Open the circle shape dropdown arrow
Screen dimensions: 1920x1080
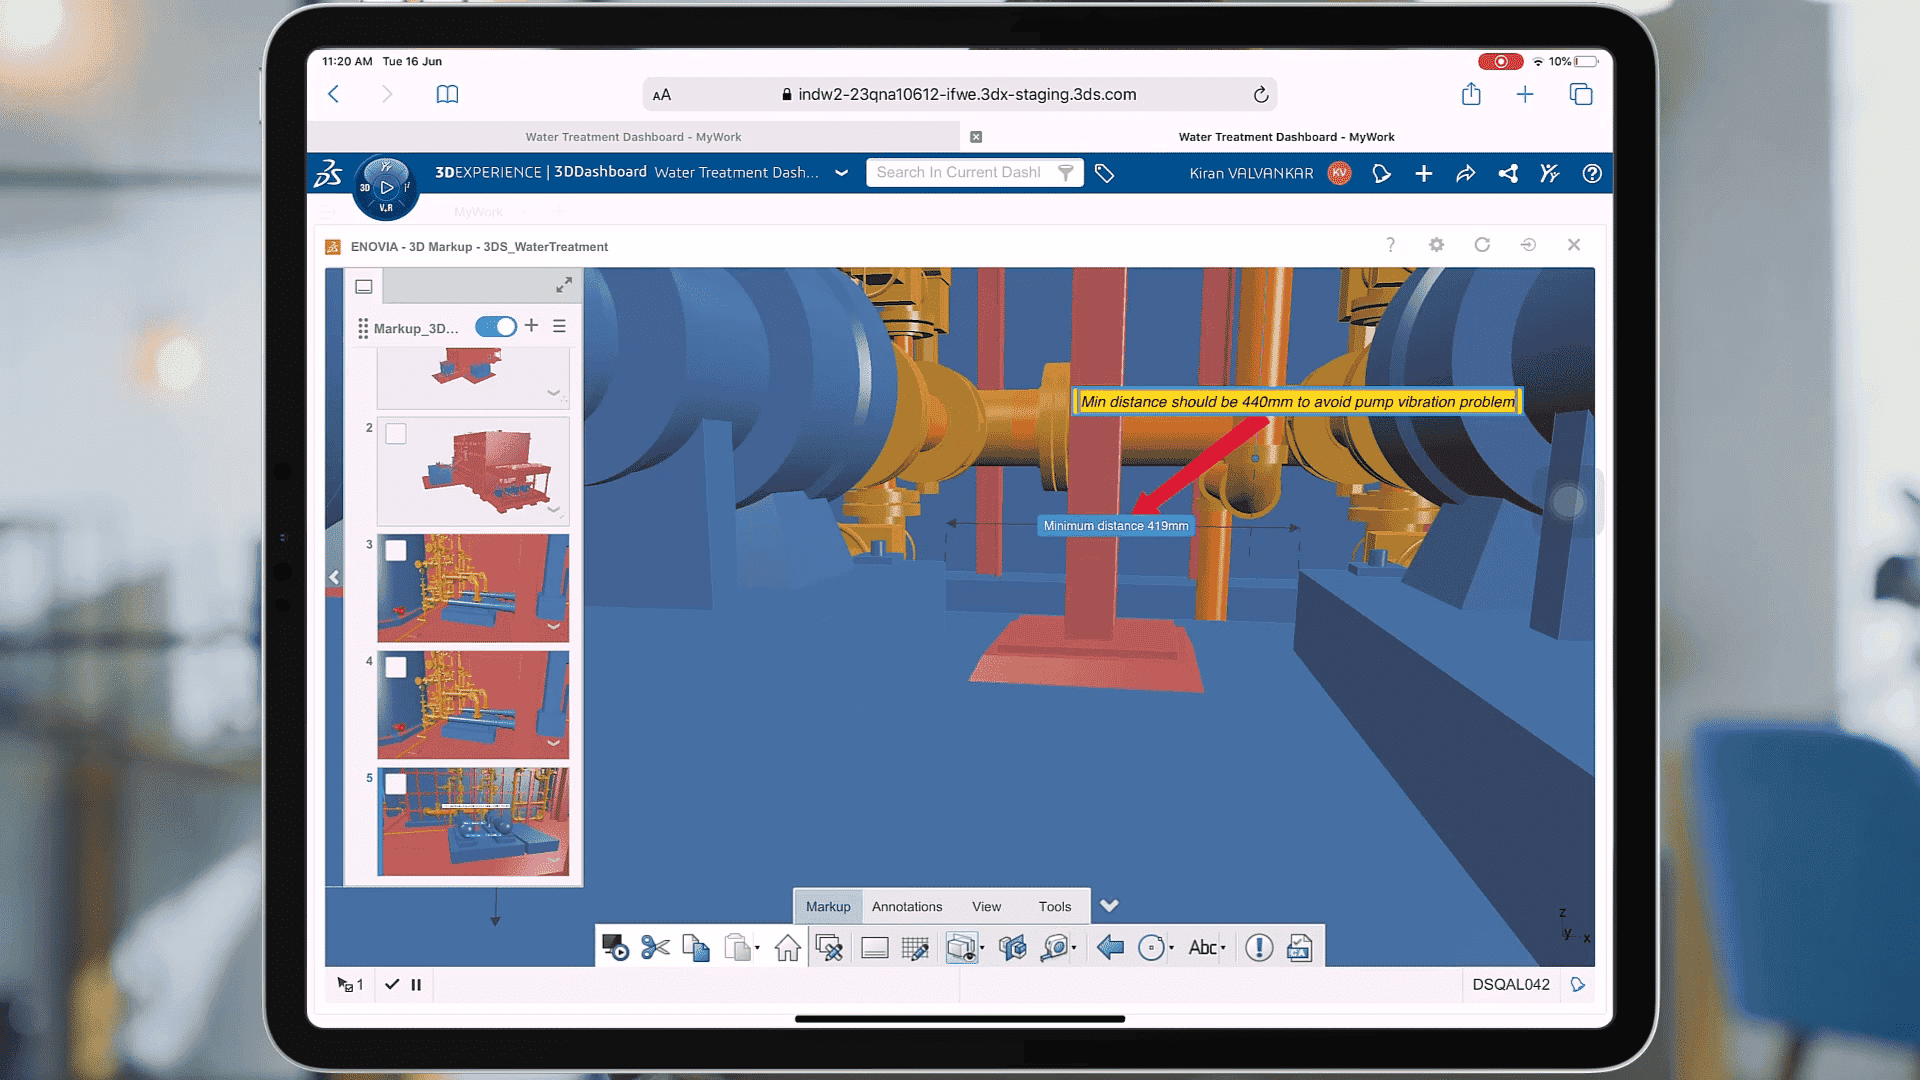pyautogui.click(x=1171, y=948)
